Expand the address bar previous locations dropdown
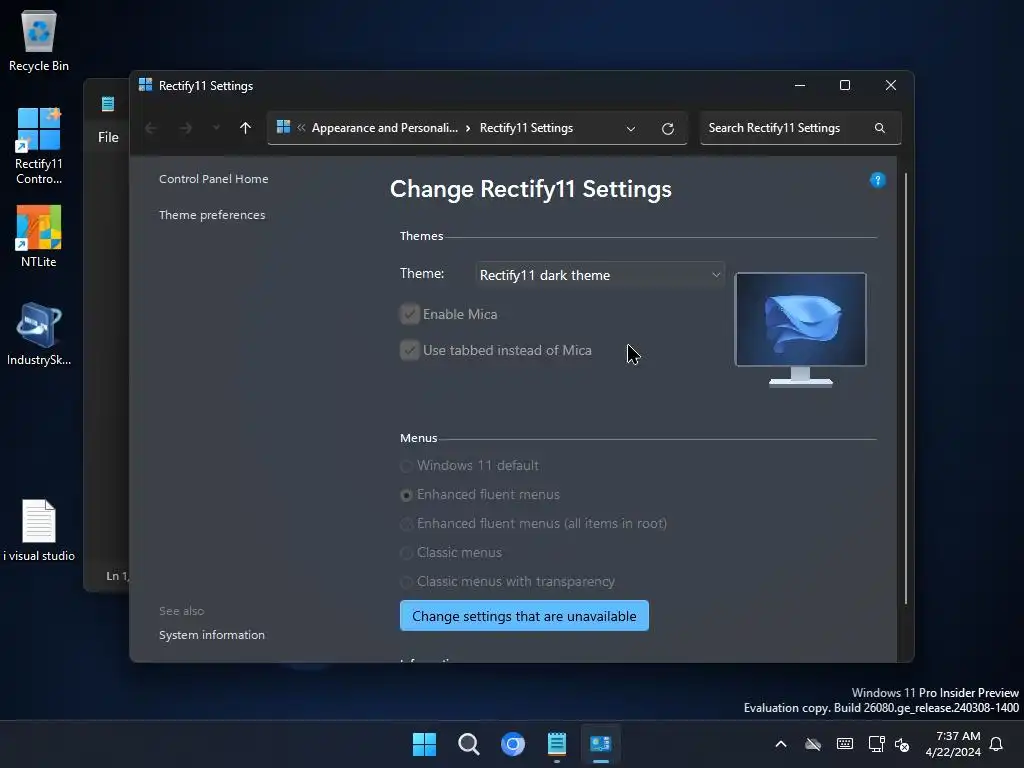The width and height of the screenshot is (1024, 768). pyautogui.click(x=631, y=129)
